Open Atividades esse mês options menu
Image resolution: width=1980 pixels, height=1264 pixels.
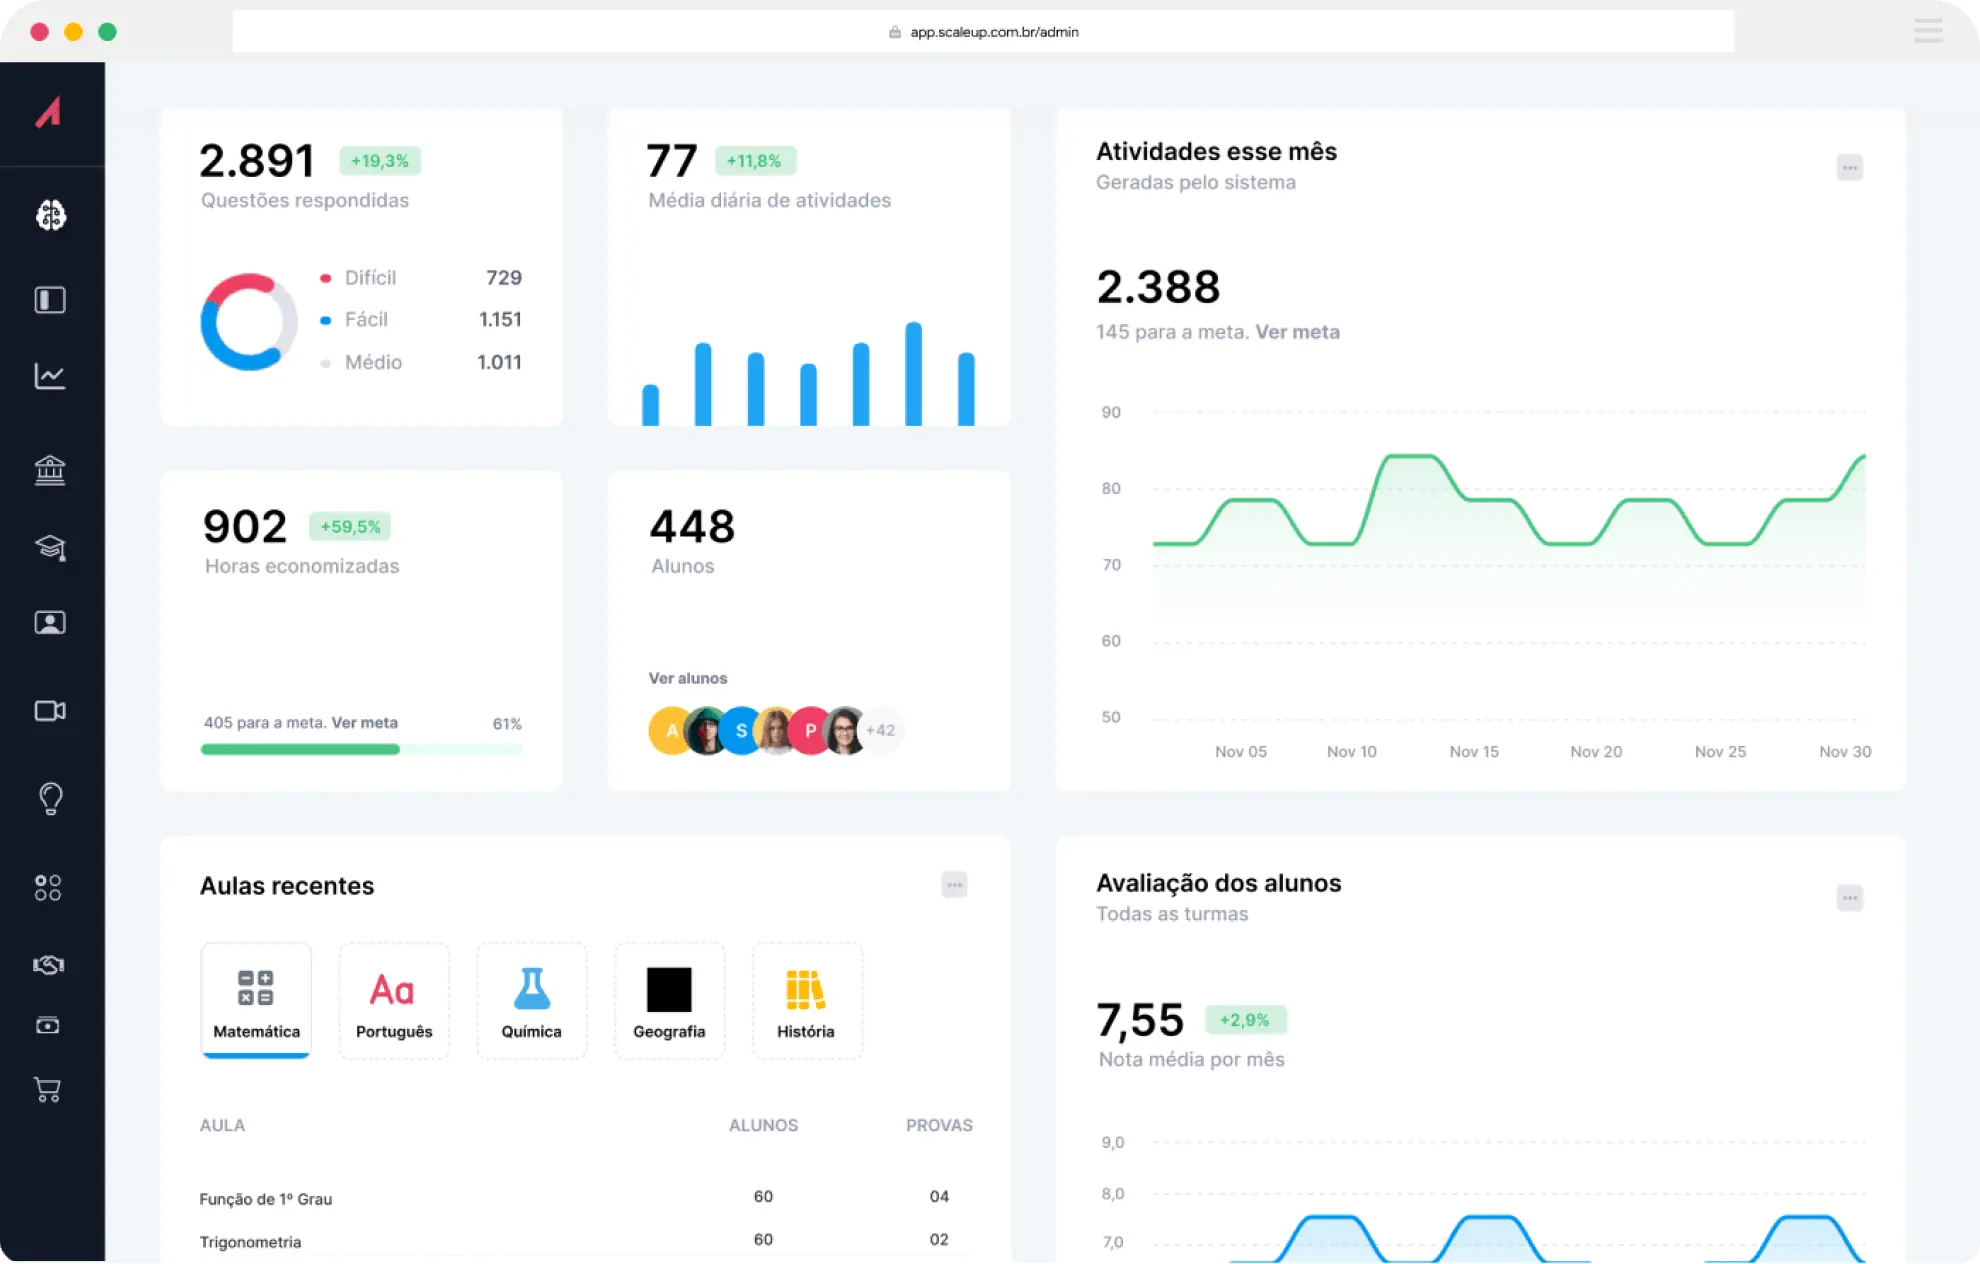[1849, 168]
